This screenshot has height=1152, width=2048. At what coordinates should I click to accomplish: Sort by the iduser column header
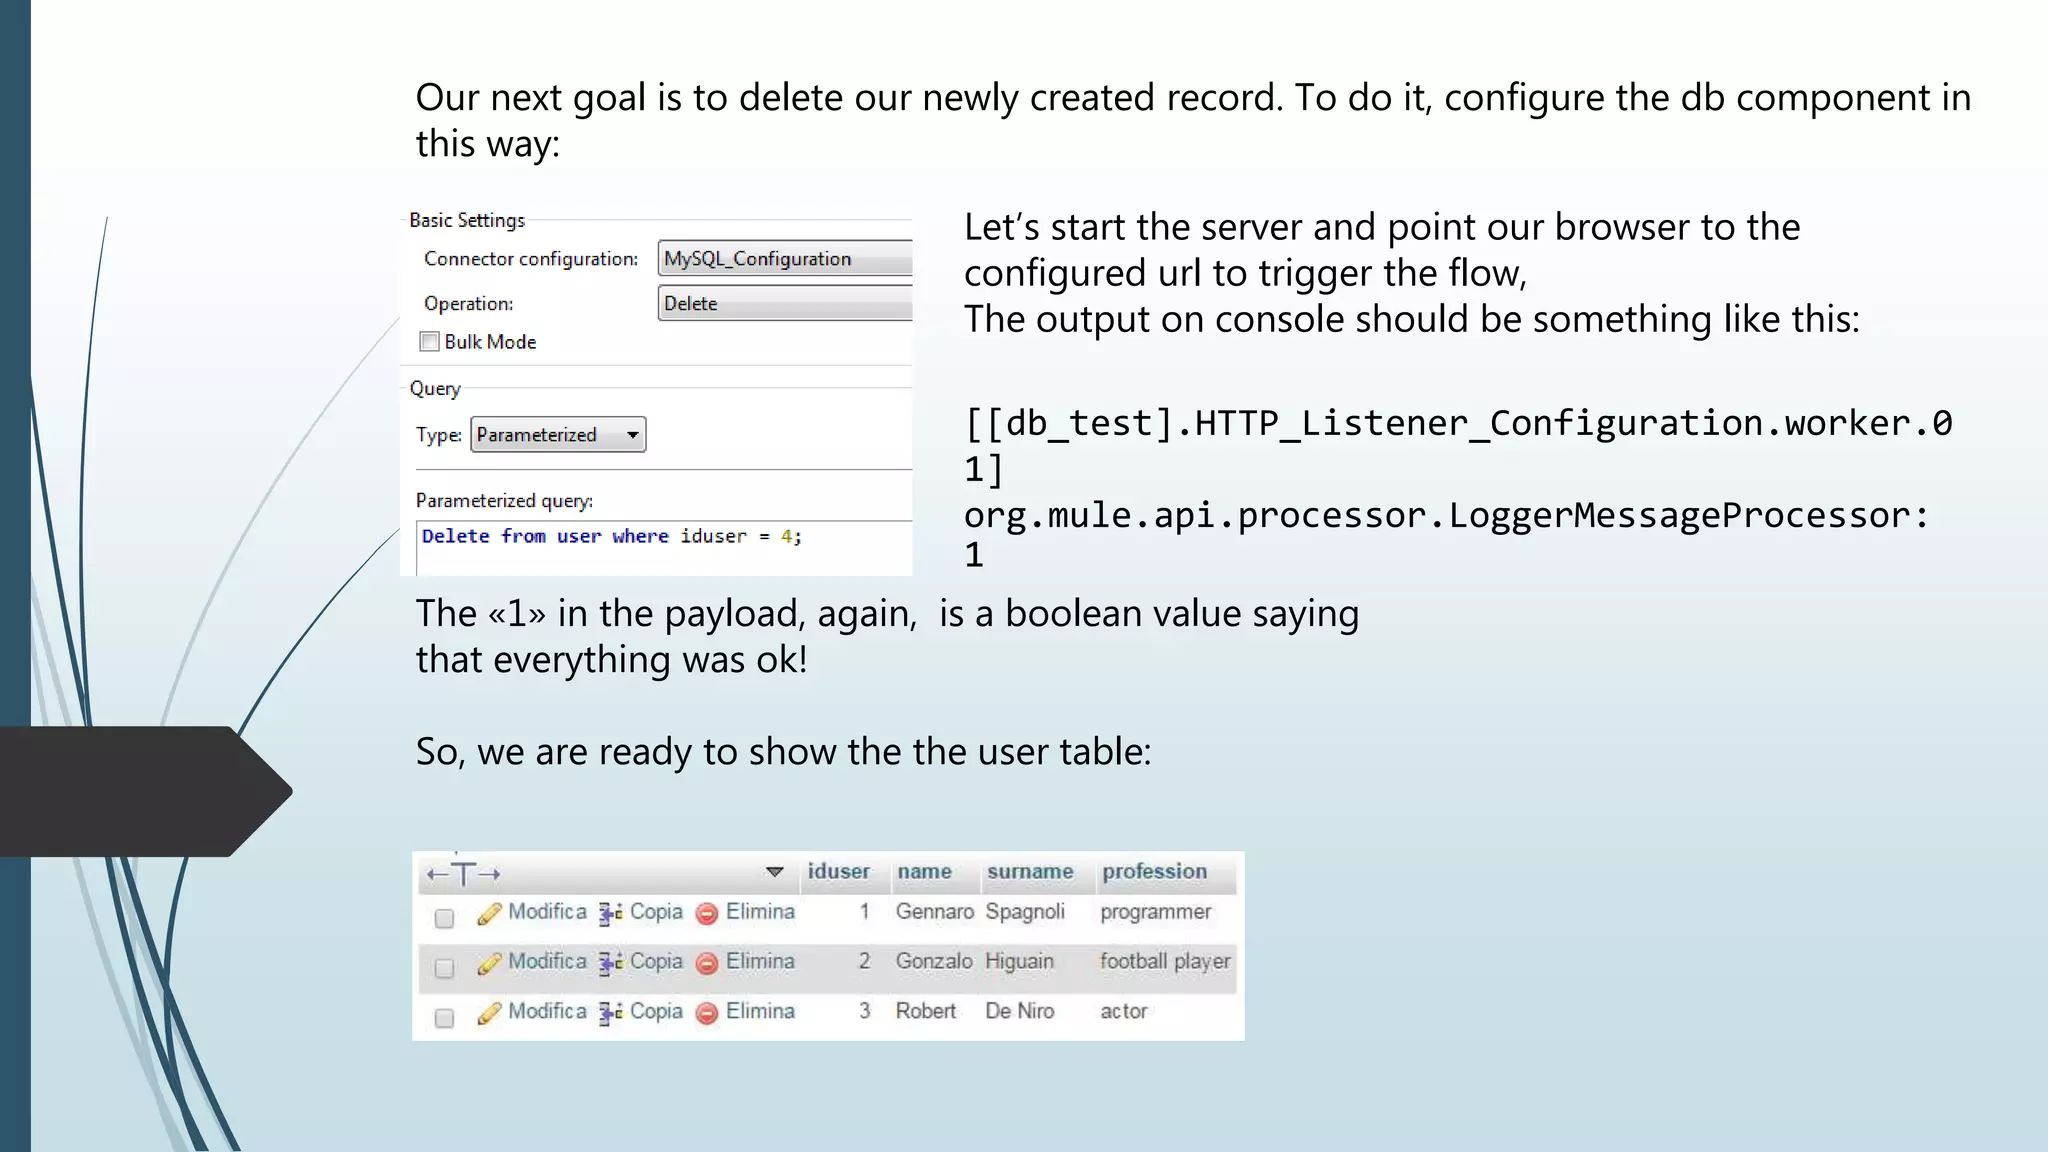tap(838, 871)
